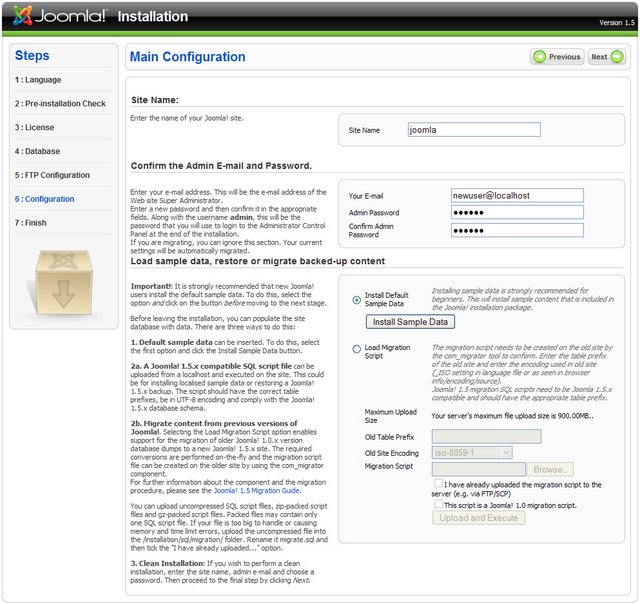Click the Next button

point(607,57)
